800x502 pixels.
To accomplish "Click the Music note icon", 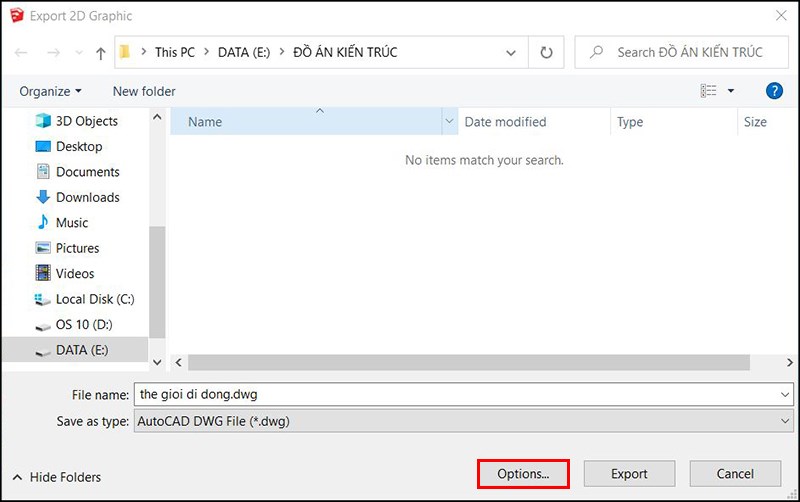I will pyautogui.click(x=43, y=222).
